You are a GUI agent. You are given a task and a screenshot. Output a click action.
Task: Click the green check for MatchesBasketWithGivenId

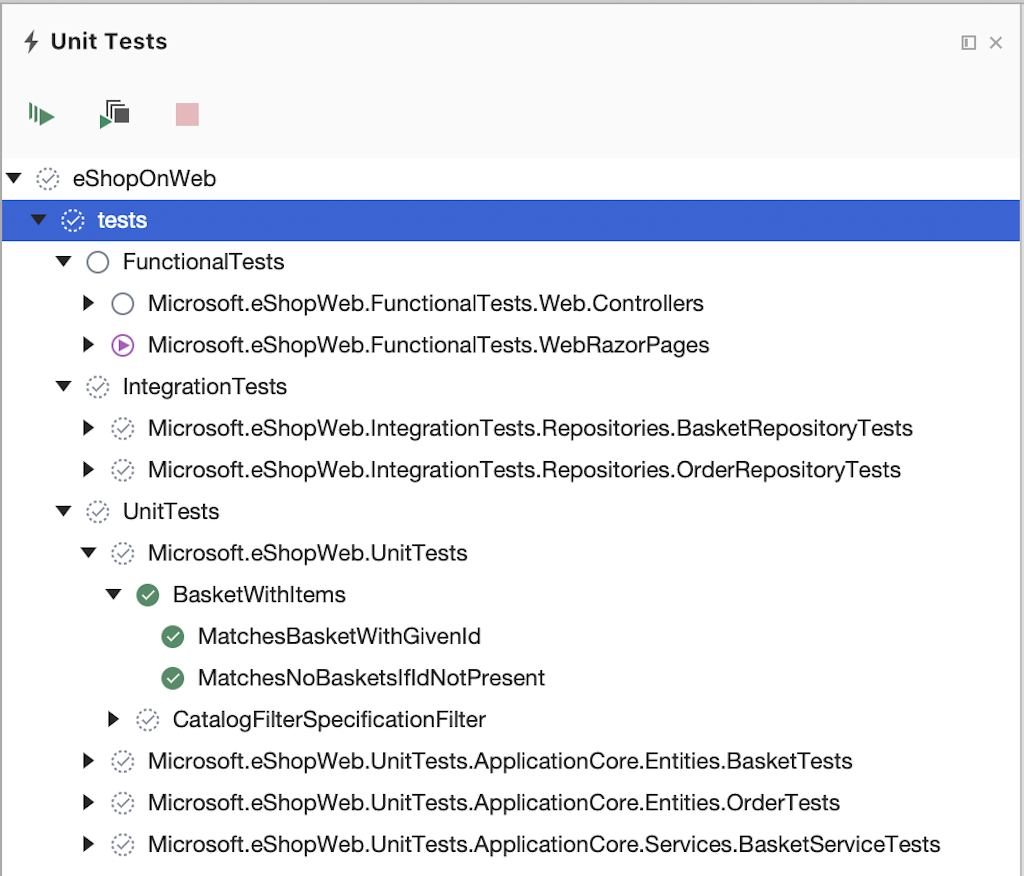point(173,636)
